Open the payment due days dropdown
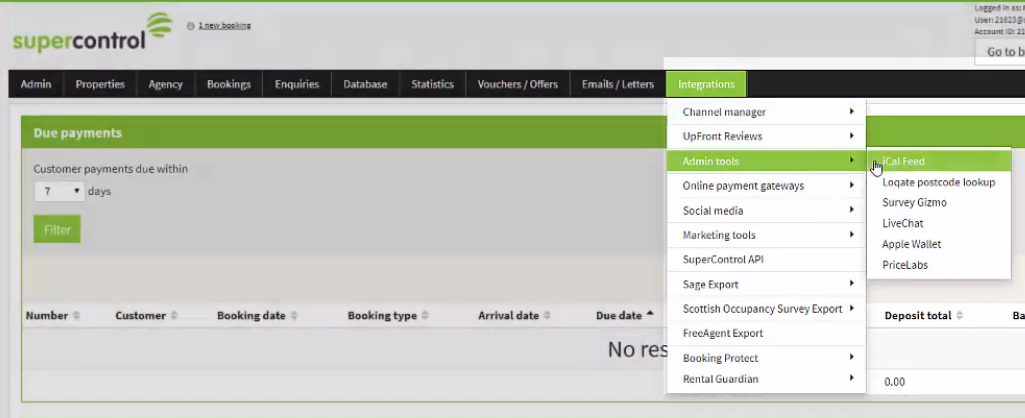Screen dimensions: 1025x418 pos(58,192)
